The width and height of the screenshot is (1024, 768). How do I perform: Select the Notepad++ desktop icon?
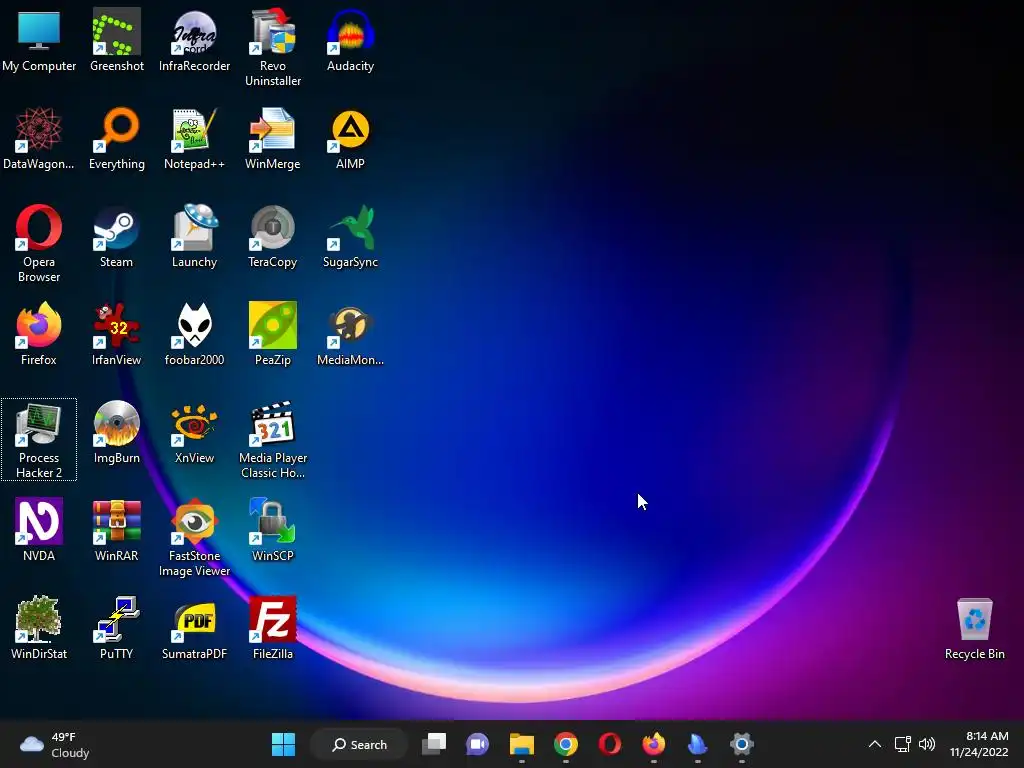[194, 139]
